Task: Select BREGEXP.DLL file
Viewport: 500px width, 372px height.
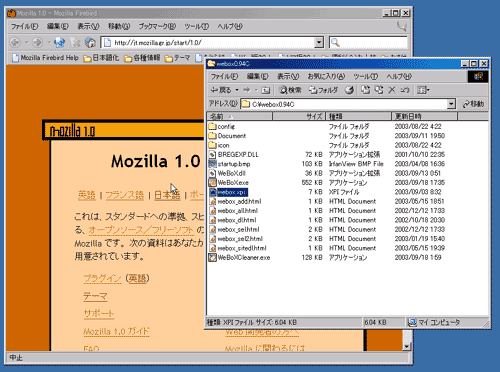Action: (x=233, y=155)
